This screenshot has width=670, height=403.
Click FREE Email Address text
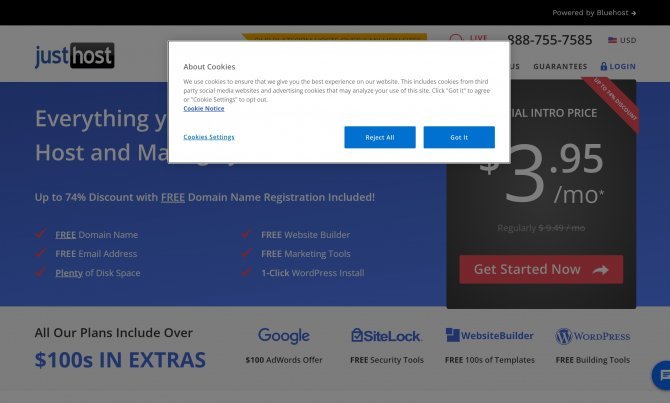[x=96, y=254]
